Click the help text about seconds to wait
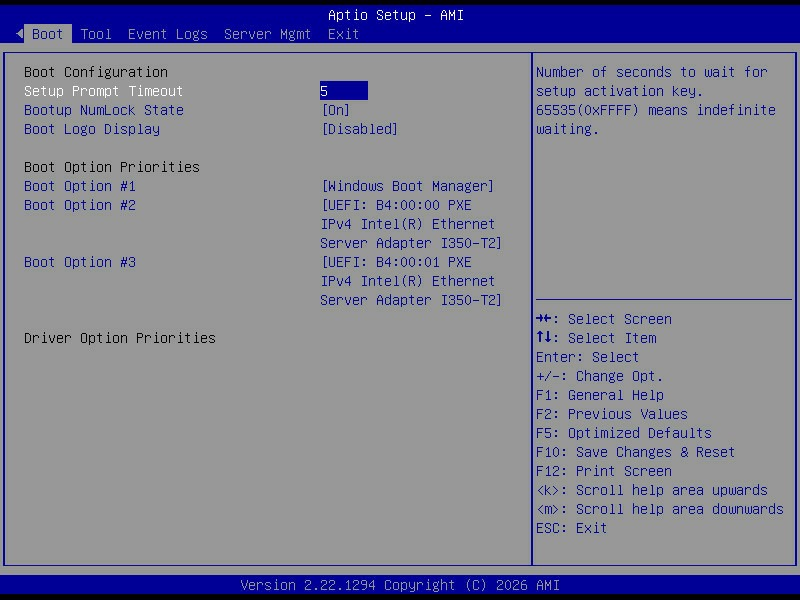 click(656, 101)
